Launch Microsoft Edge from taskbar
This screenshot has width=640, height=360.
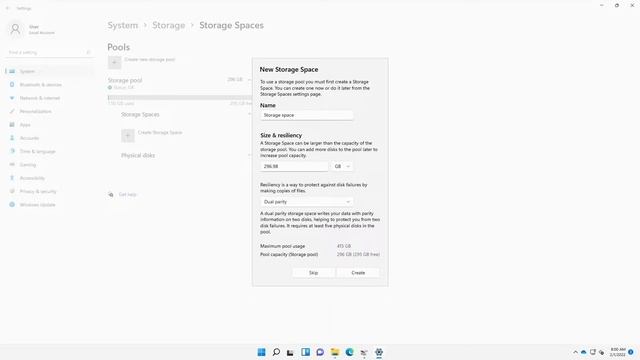coord(349,352)
